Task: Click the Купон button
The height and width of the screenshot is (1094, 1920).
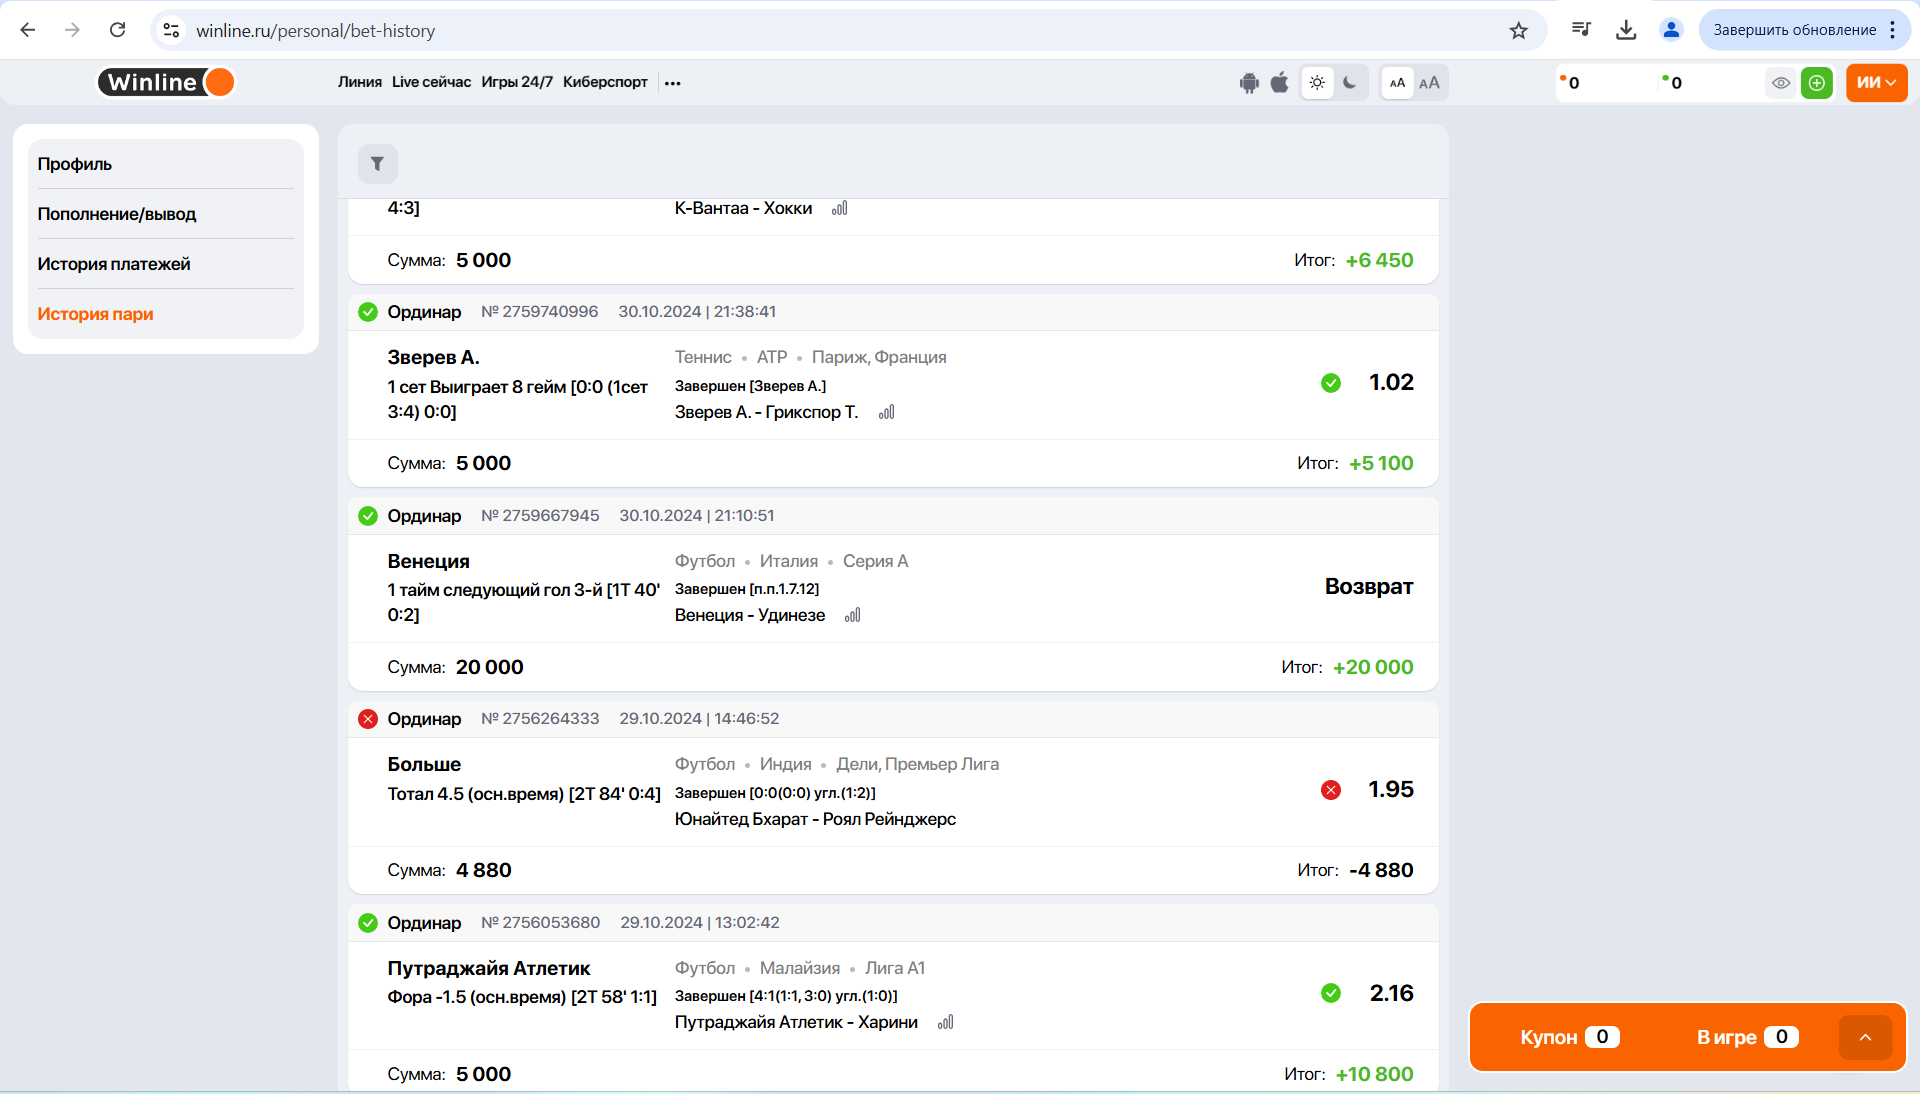Action: point(1568,1037)
